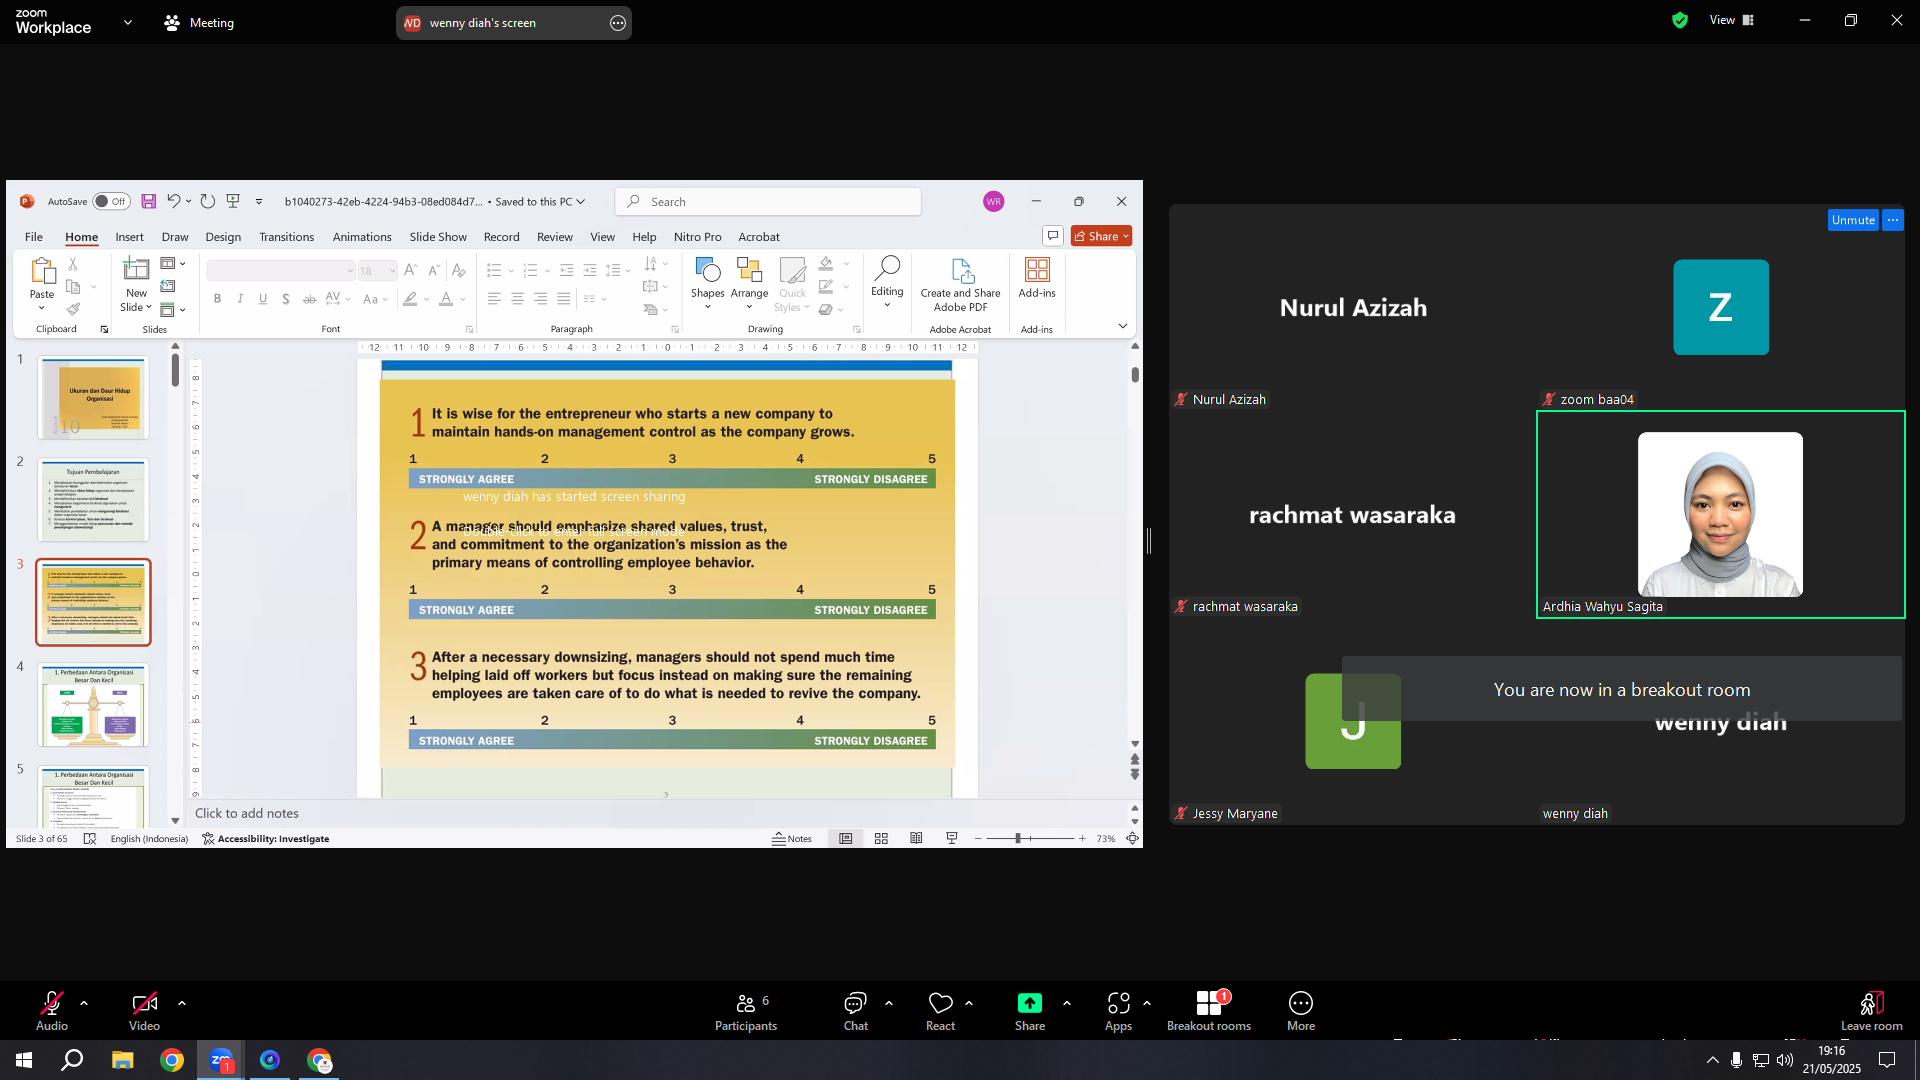Open the Shapes gallery

(707, 283)
